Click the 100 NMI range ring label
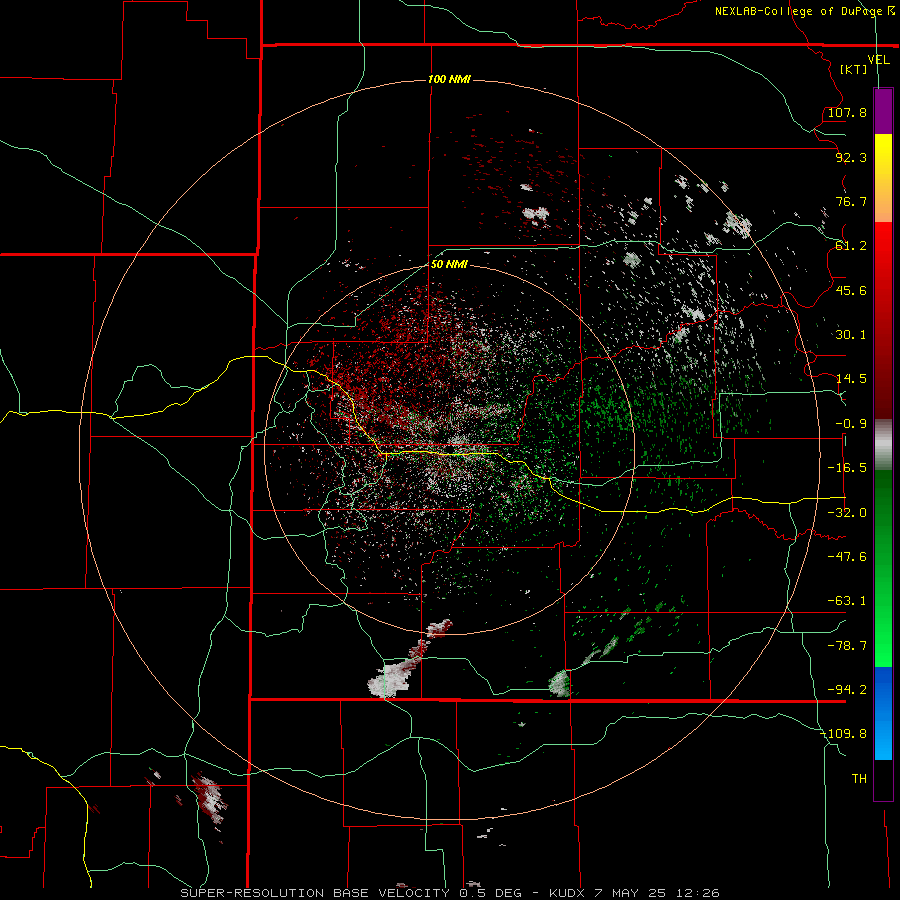Viewport: 900px width, 900px height. tap(449, 79)
